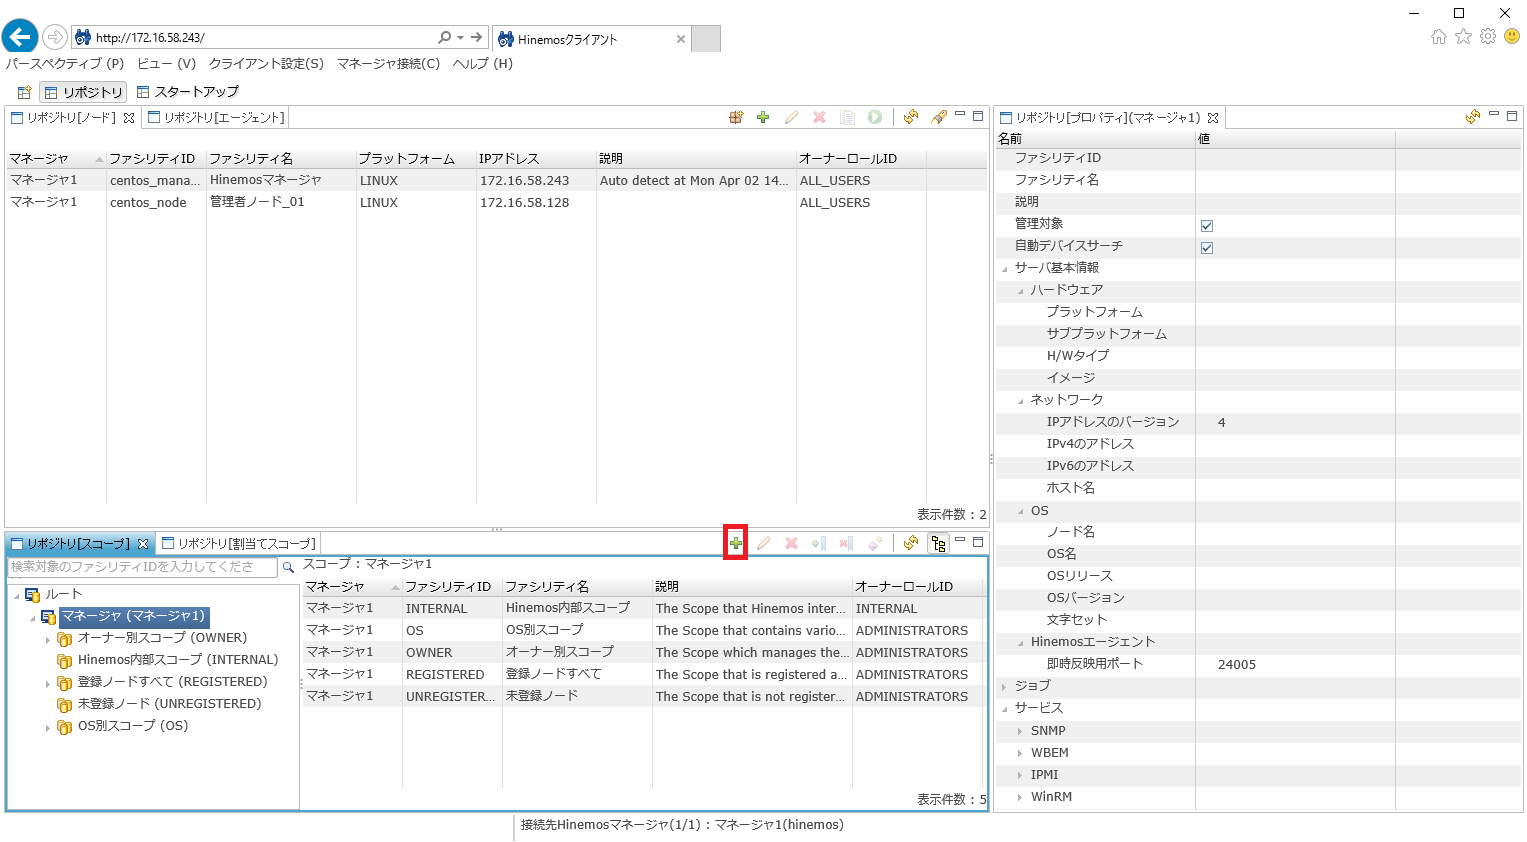Switch to the リポジトリ[割当てスコープ] tab
1527x842 pixels.
coord(239,544)
